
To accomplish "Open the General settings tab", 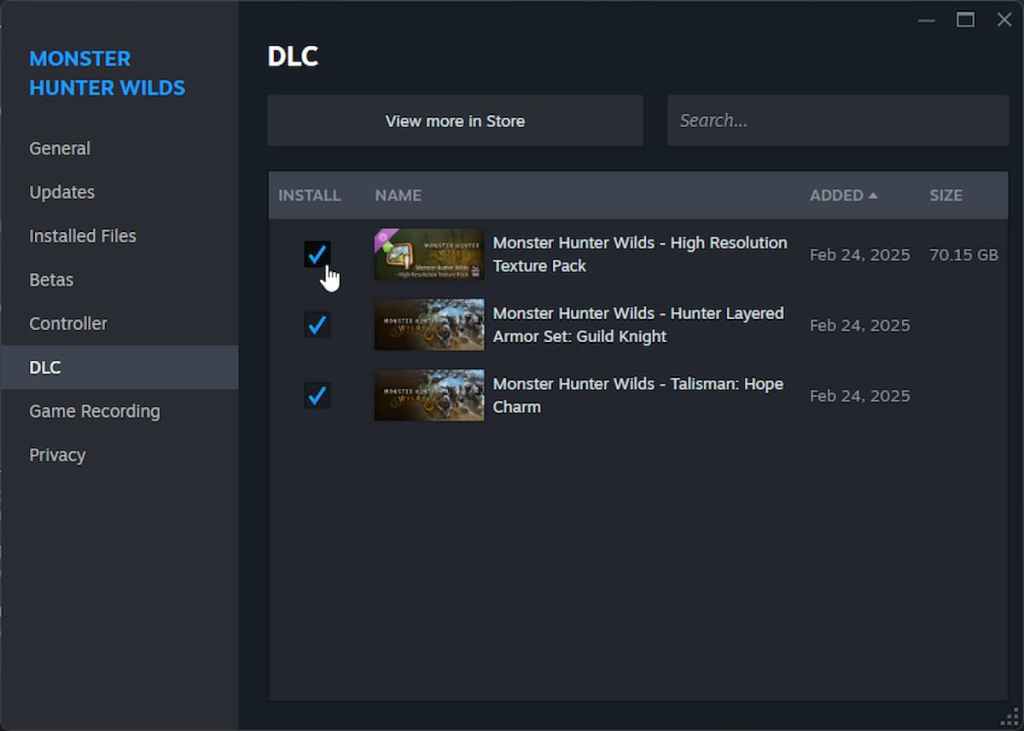I will (60, 148).
